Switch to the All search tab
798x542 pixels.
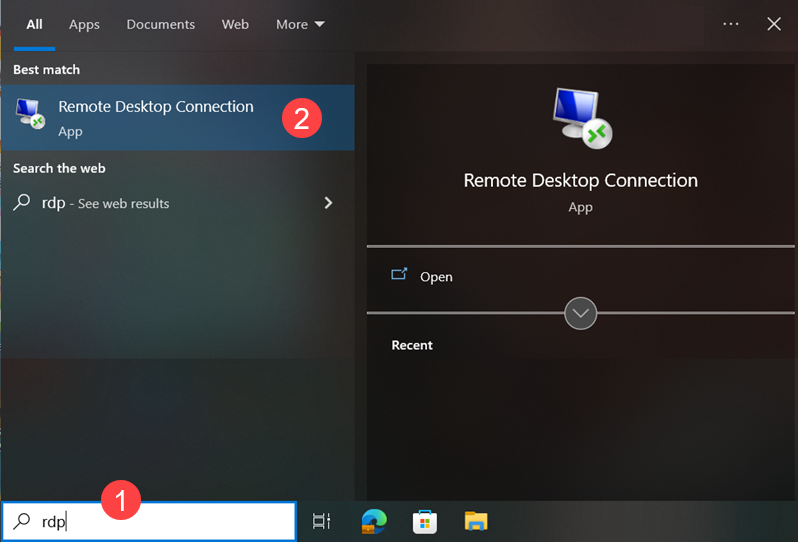tap(34, 24)
